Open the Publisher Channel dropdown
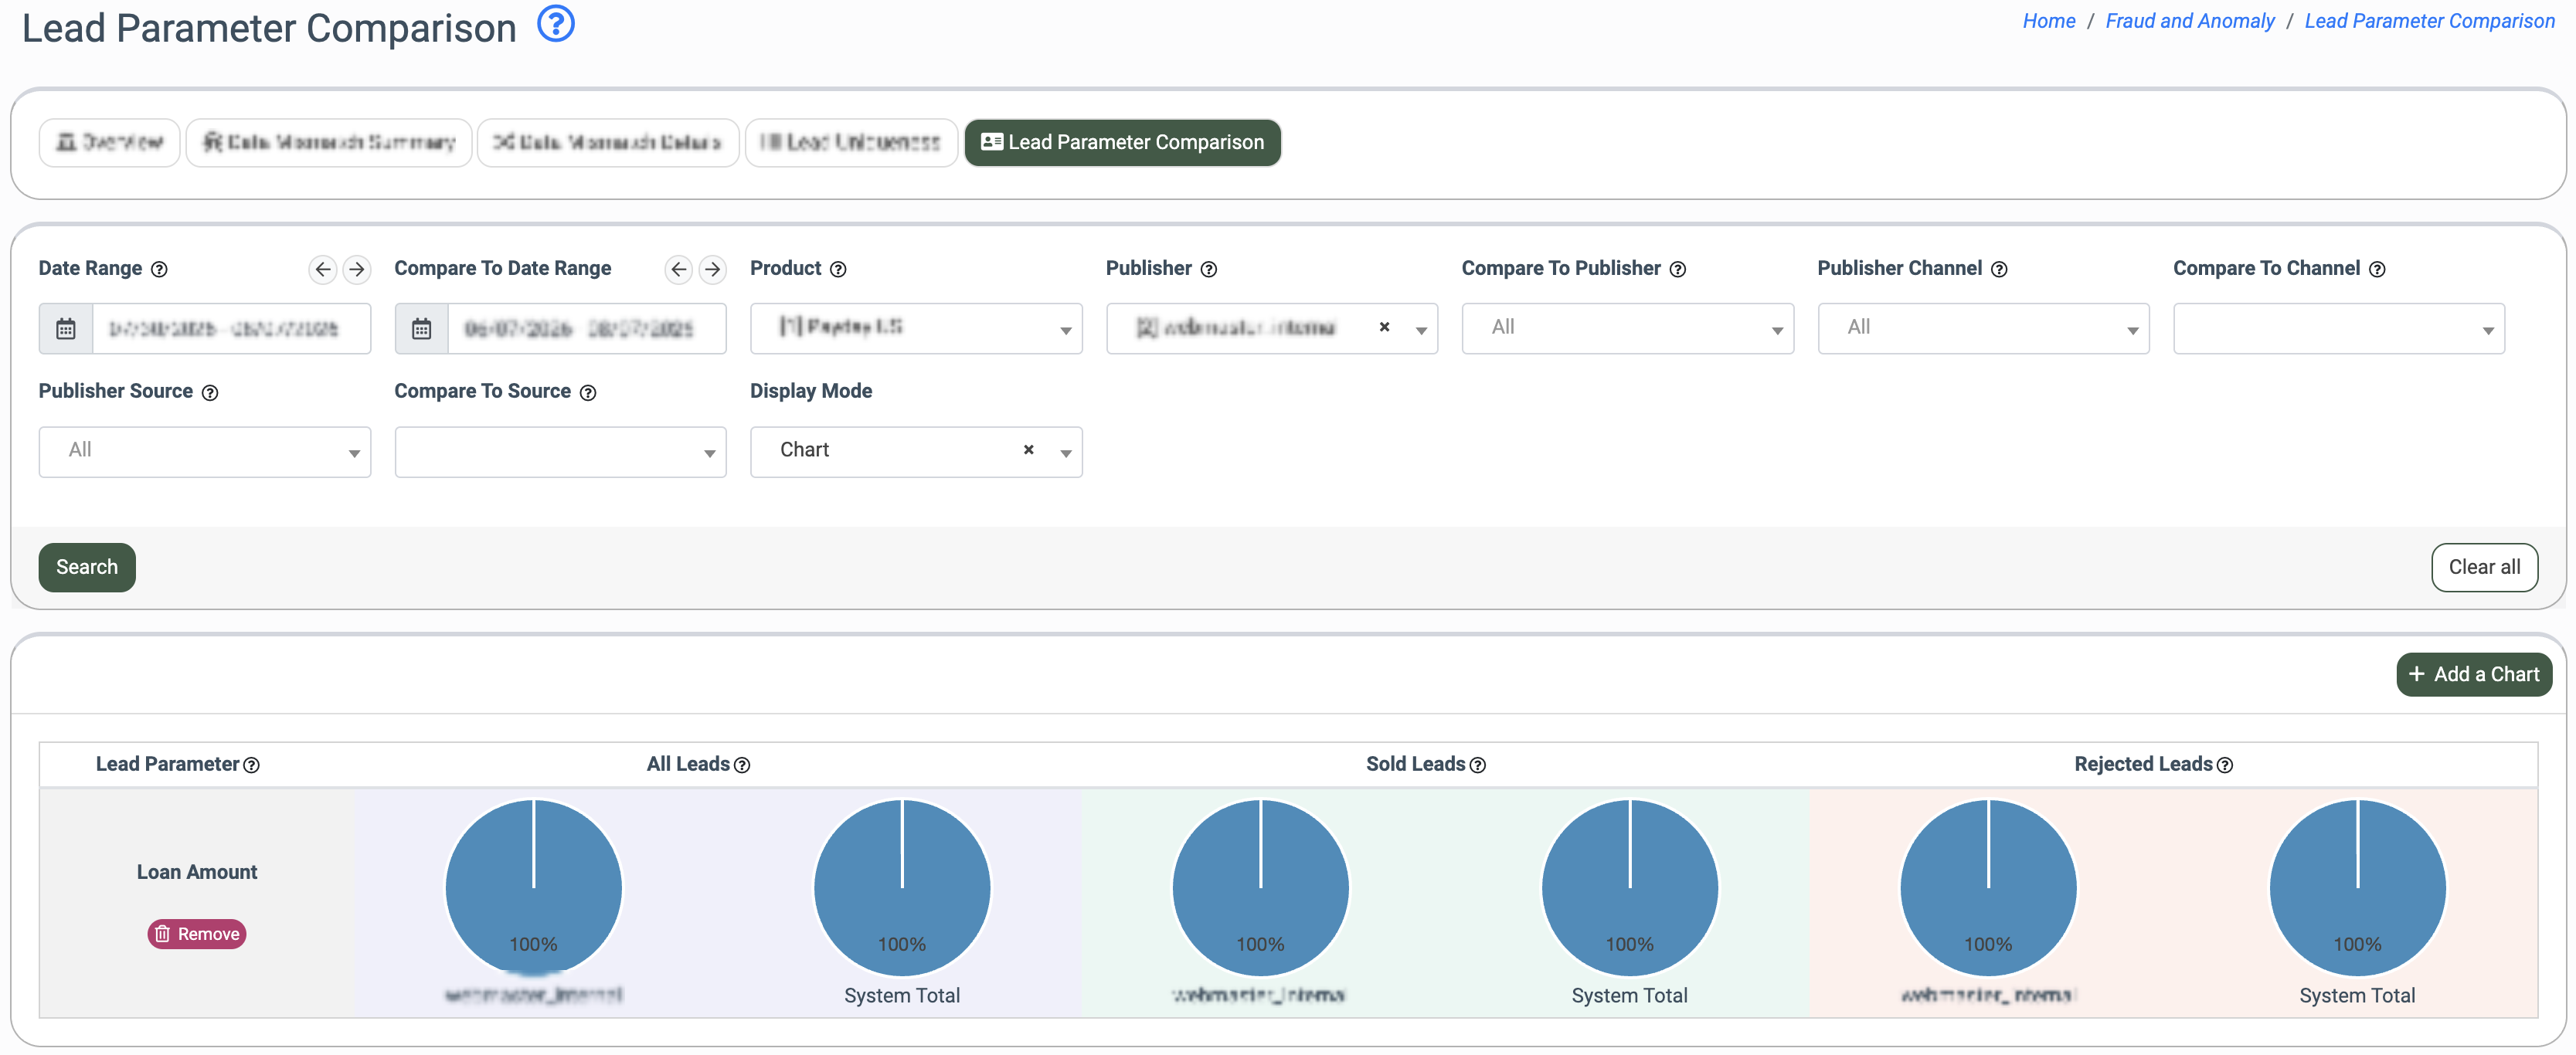Screen dimensions: 2576x1055 point(1983,329)
